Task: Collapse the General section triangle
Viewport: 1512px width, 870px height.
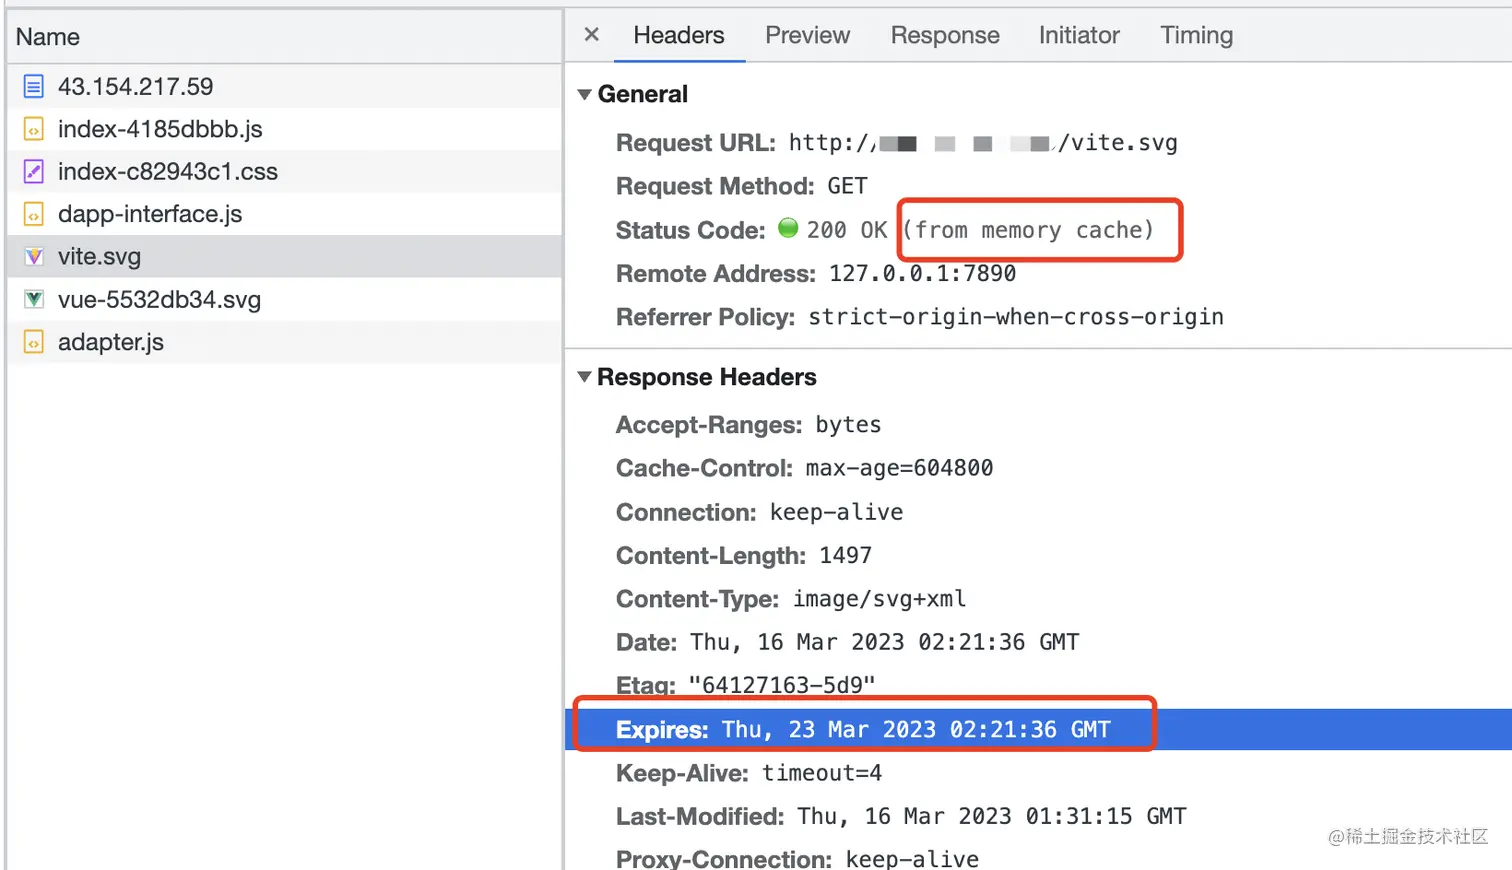Action: click(x=584, y=95)
